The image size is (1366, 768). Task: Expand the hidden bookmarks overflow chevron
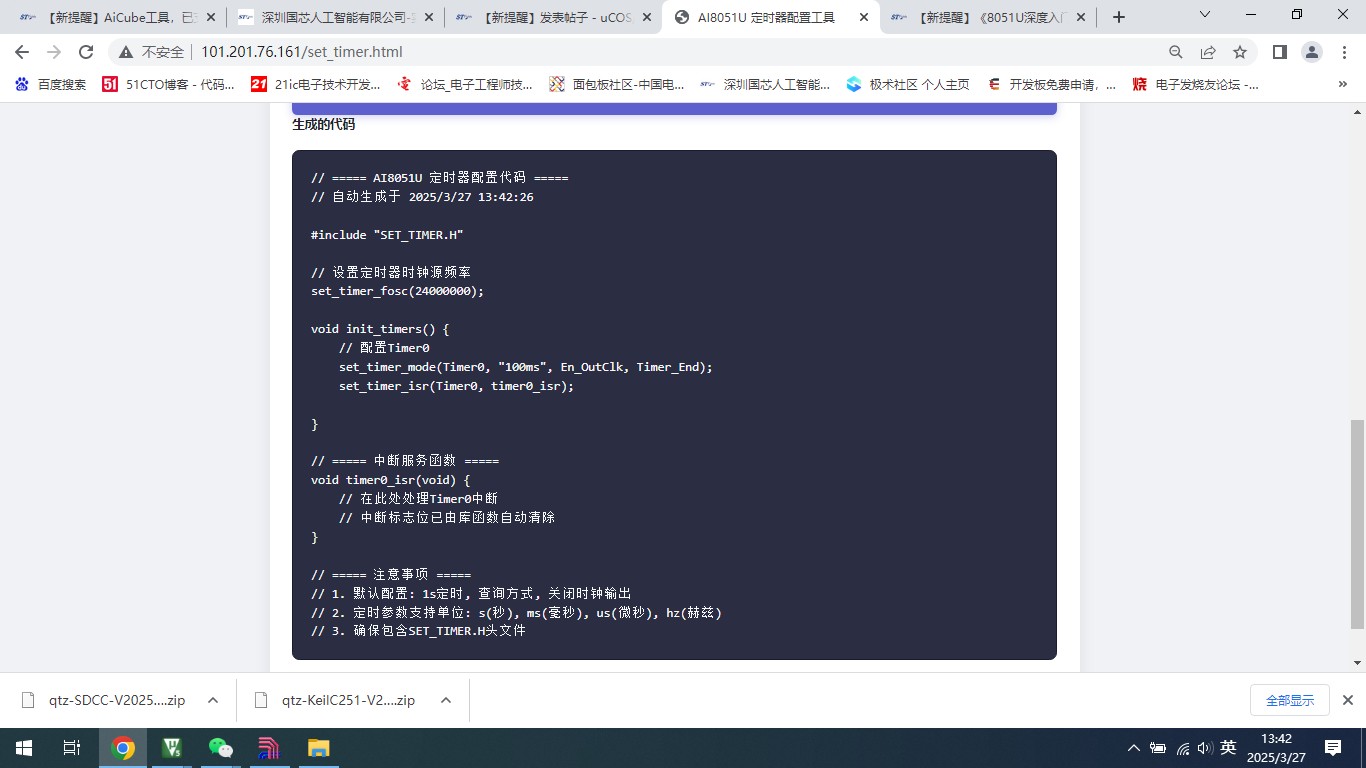(x=1343, y=85)
